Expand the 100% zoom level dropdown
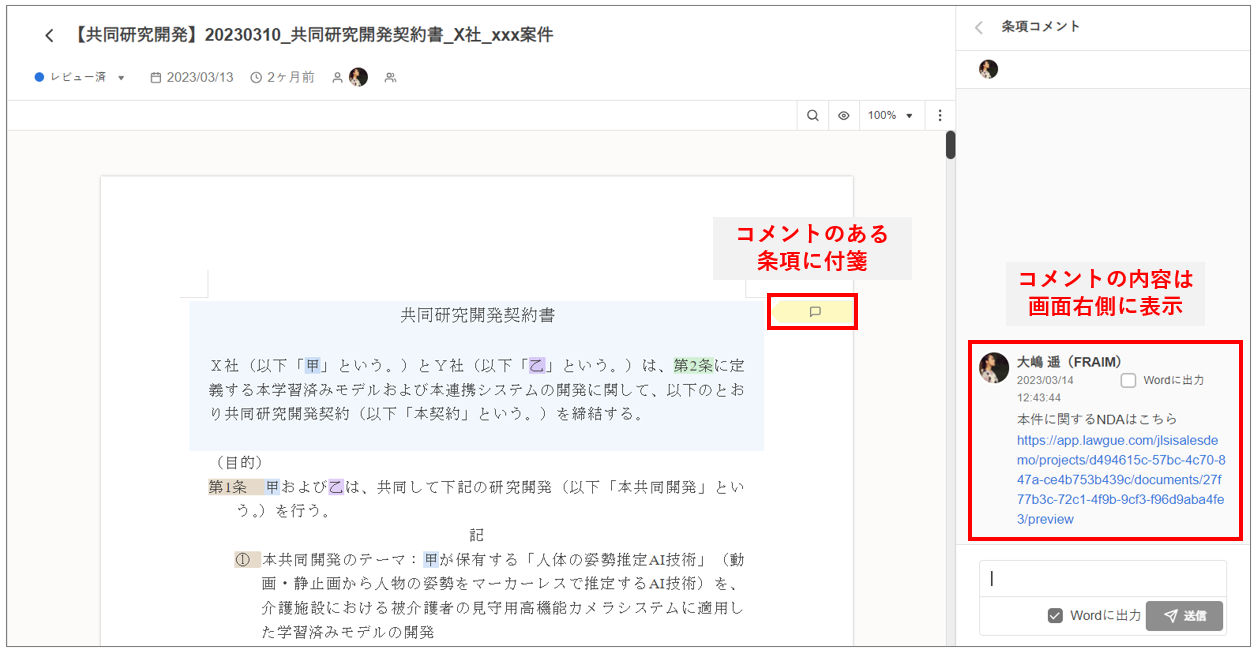 coord(890,116)
